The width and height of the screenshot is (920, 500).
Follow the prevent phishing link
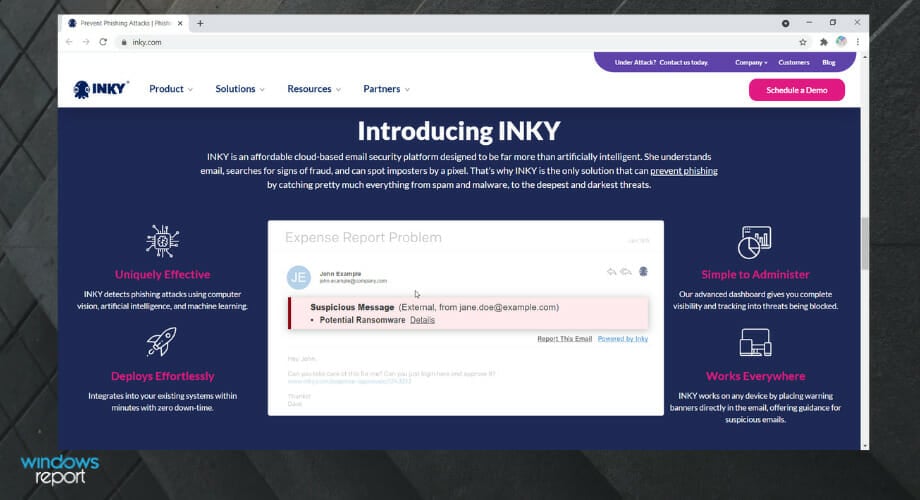tap(684, 171)
